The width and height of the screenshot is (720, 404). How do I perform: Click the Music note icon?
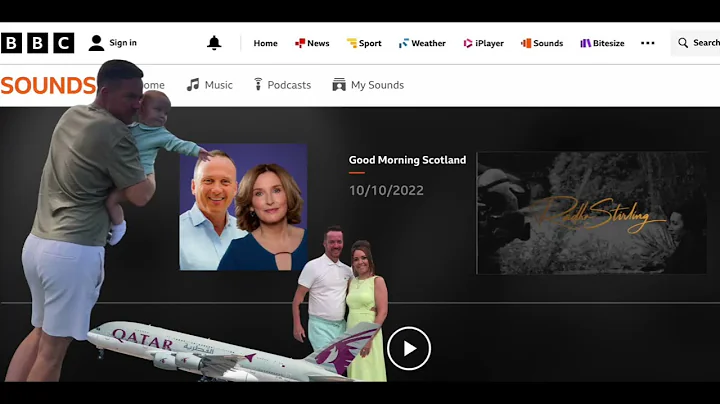(193, 84)
